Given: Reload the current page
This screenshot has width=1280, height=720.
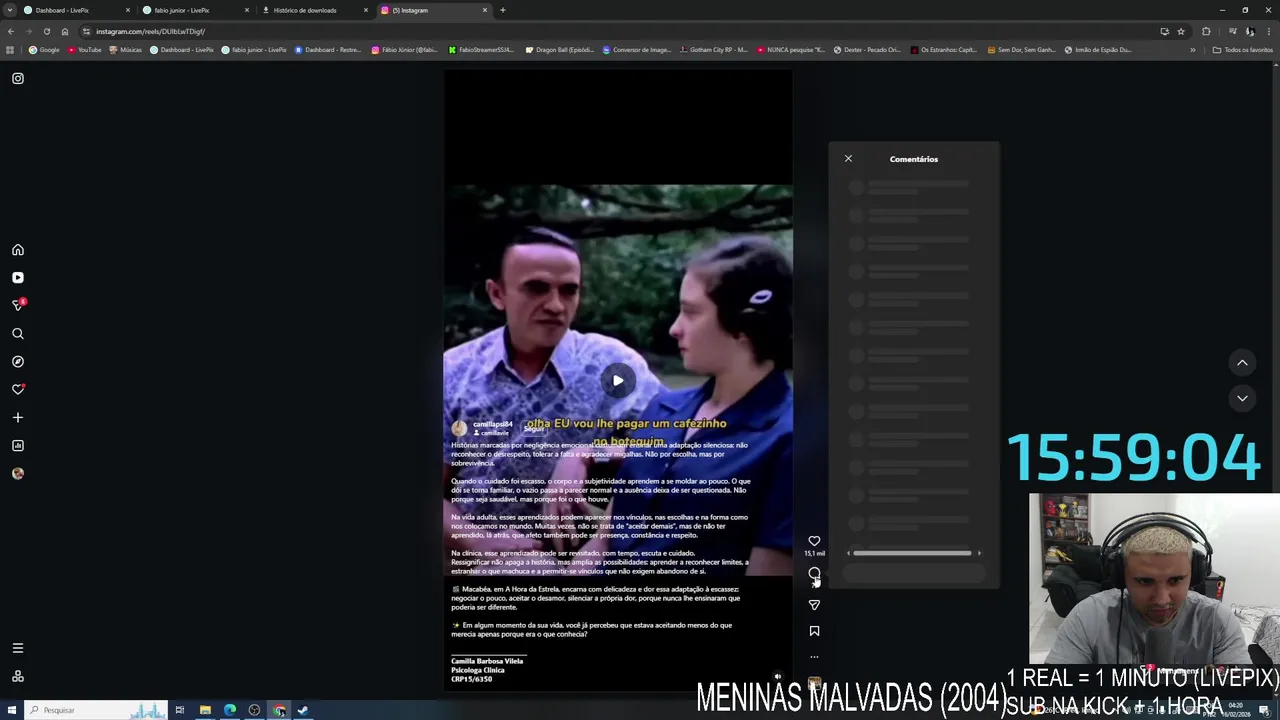Looking at the screenshot, I should pos(46,31).
